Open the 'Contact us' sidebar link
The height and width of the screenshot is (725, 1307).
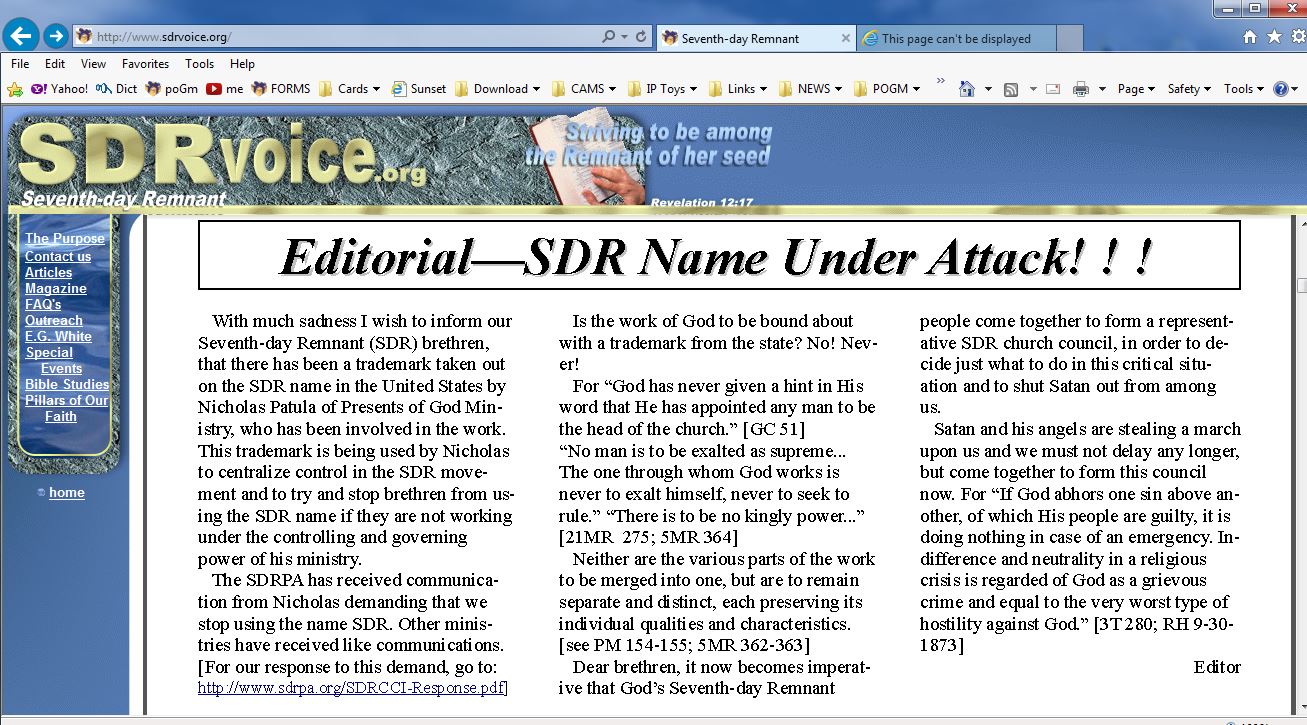[58, 256]
